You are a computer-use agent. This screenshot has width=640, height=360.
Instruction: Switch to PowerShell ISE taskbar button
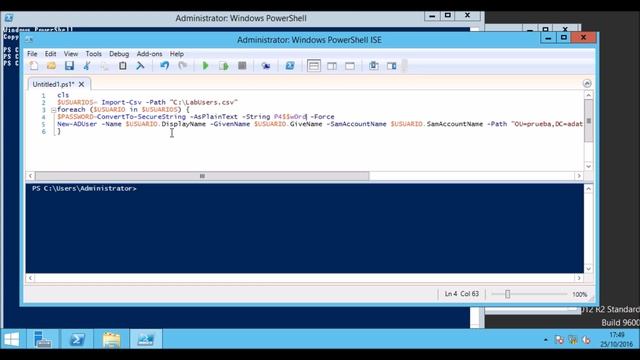click(146, 339)
